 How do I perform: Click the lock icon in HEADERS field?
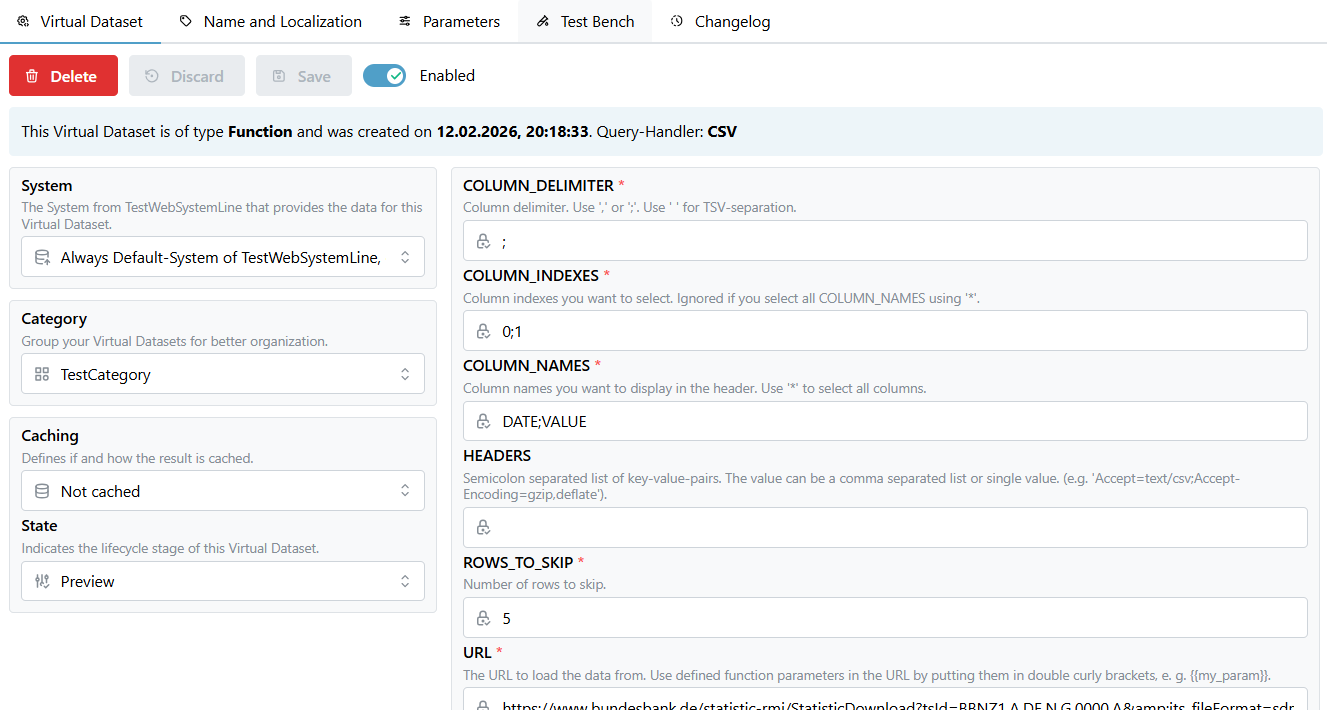point(483,527)
